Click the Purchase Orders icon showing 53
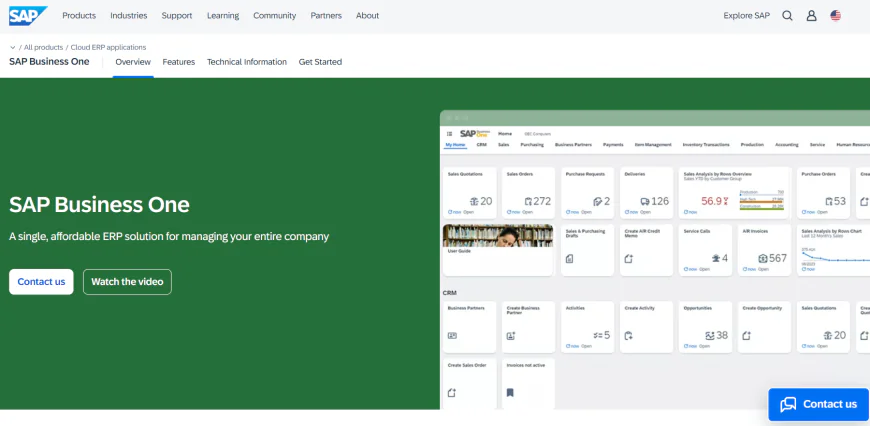This screenshot has width=870, height=426. pos(829,201)
